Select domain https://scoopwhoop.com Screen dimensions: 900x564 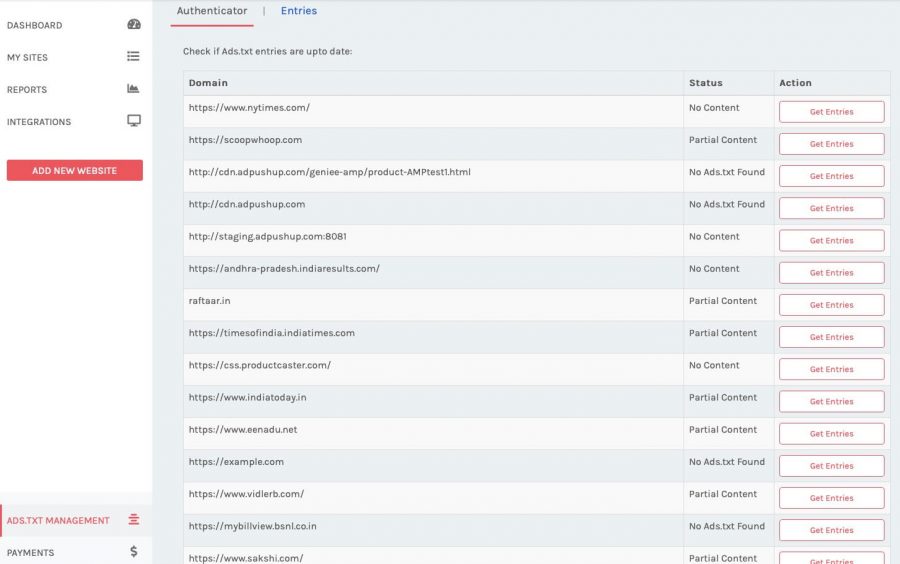(245, 139)
